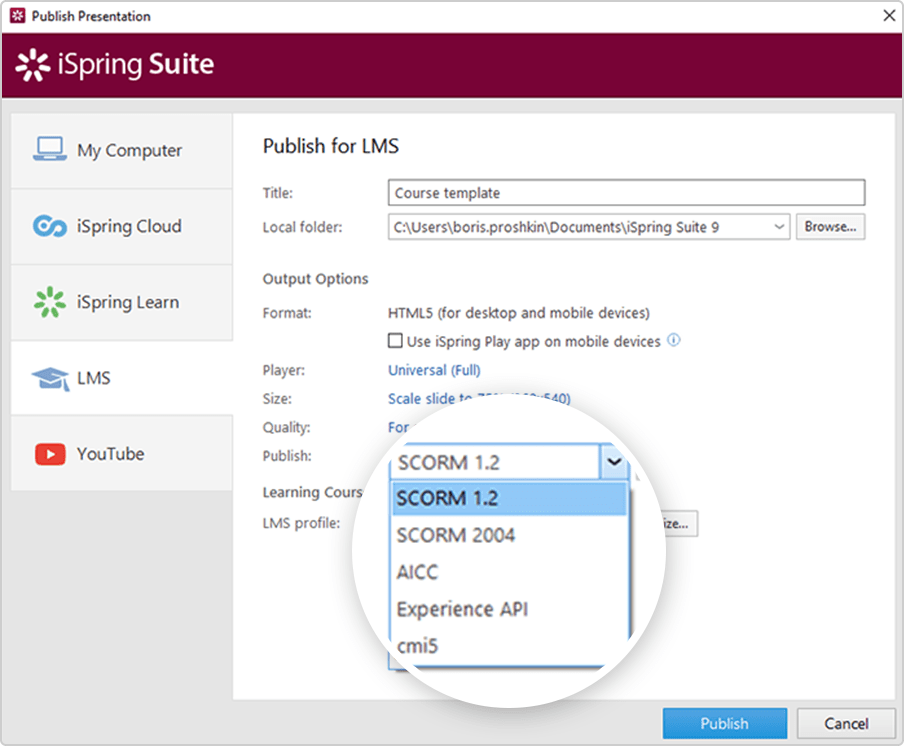This screenshot has height=746, width=904.
Task: Open the LMS tab label
Action: [94, 378]
